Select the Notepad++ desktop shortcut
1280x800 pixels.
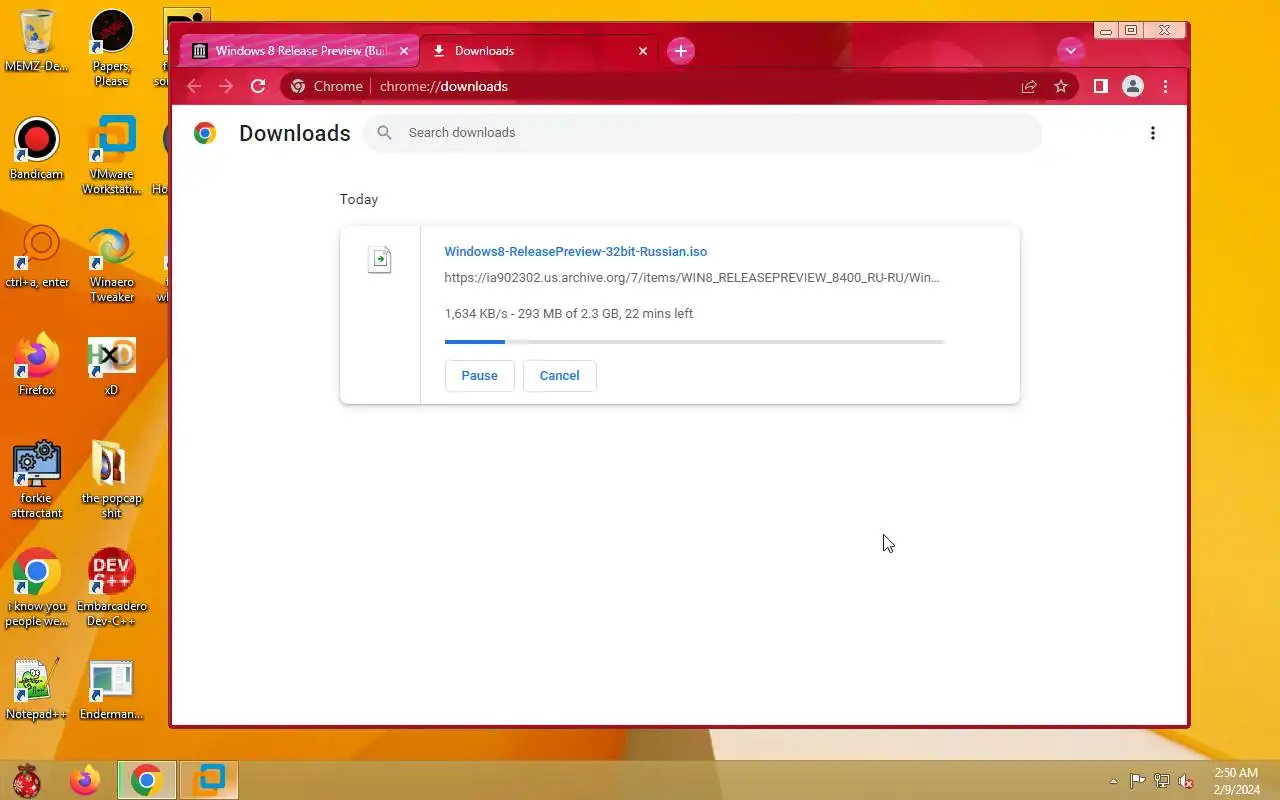tap(36, 690)
